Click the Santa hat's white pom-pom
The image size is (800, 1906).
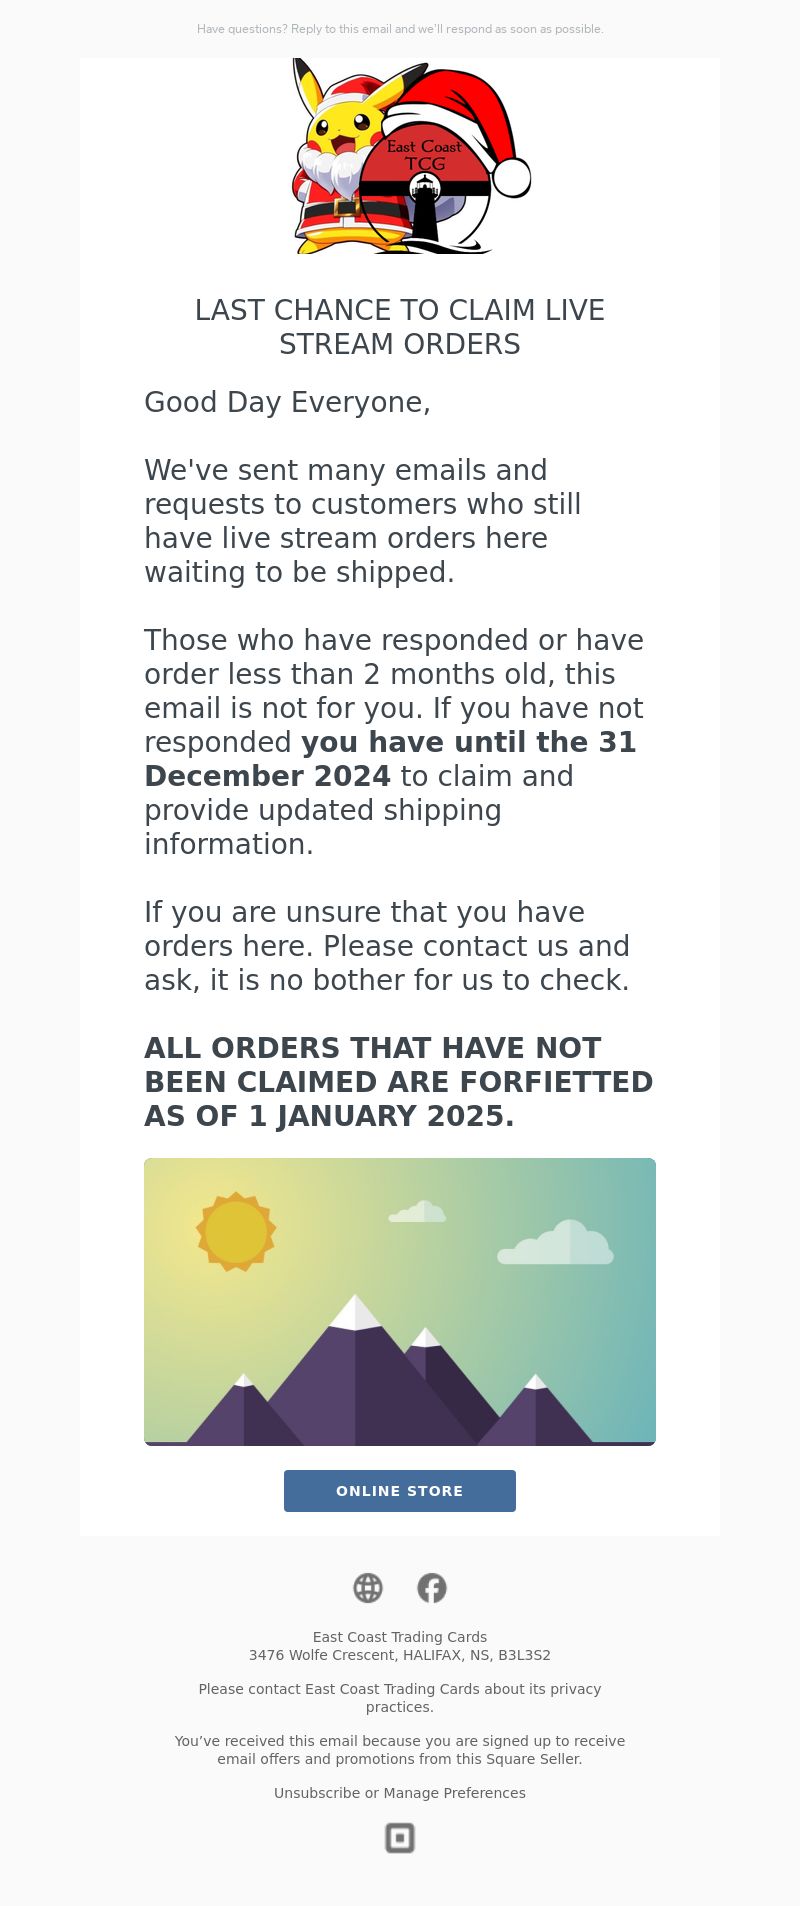click(512, 178)
